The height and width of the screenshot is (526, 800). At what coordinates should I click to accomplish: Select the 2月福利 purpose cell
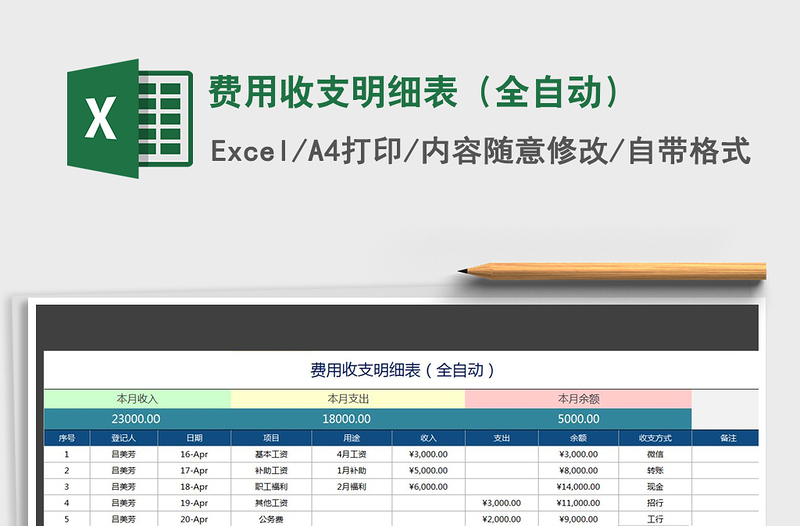pos(352,487)
